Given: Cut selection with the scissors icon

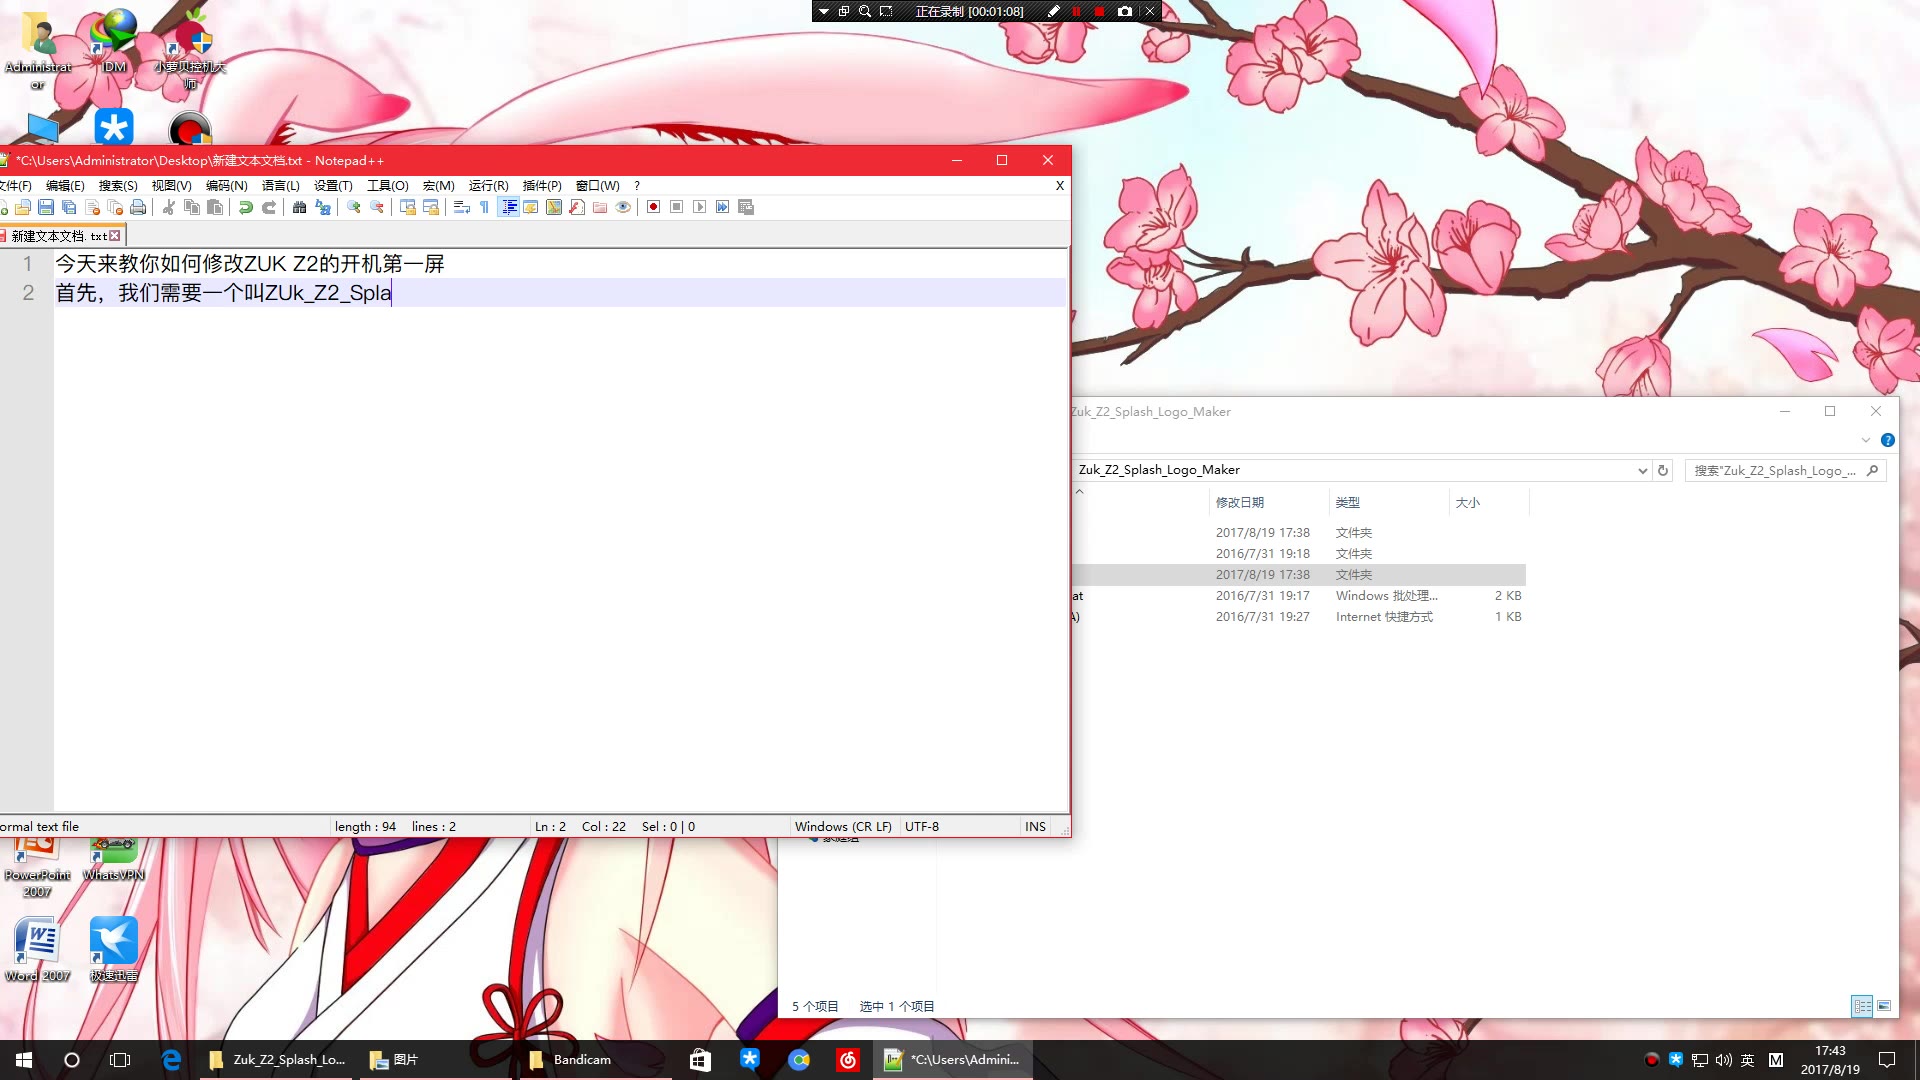Looking at the screenshot, I should point(169,207).
